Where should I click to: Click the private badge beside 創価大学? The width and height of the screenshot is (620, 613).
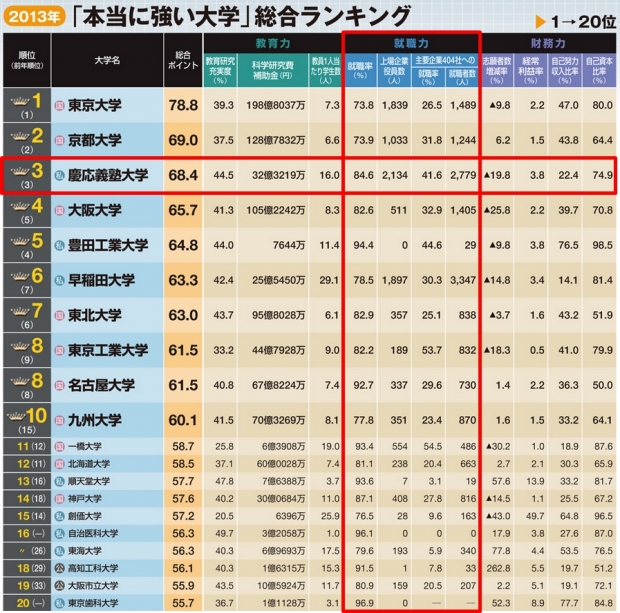pyautogui.click(x=59, y=516)
